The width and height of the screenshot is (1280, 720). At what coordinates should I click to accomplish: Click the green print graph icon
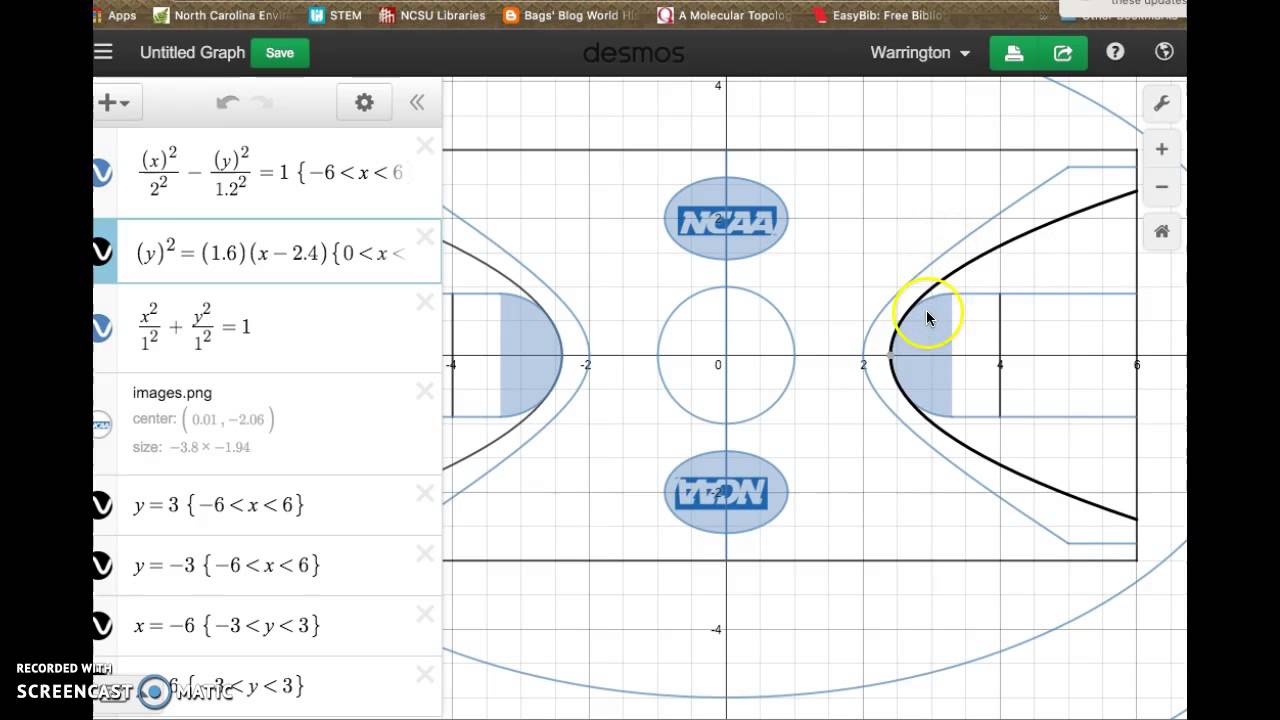pos(1014,53)
